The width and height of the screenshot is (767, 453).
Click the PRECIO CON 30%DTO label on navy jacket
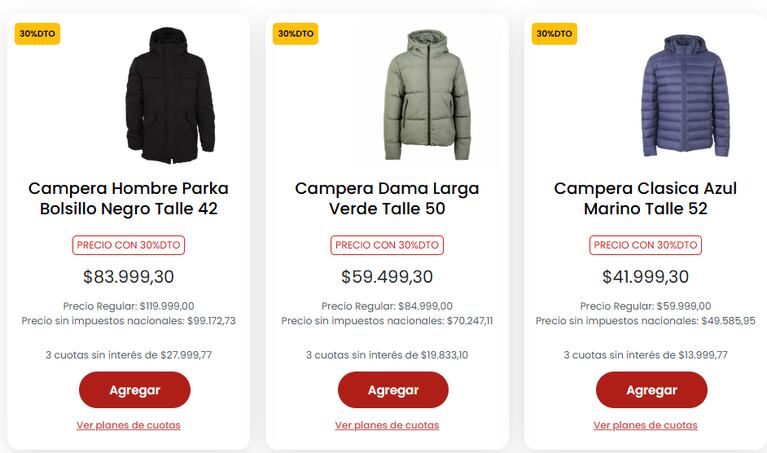(x=645, y=245)
